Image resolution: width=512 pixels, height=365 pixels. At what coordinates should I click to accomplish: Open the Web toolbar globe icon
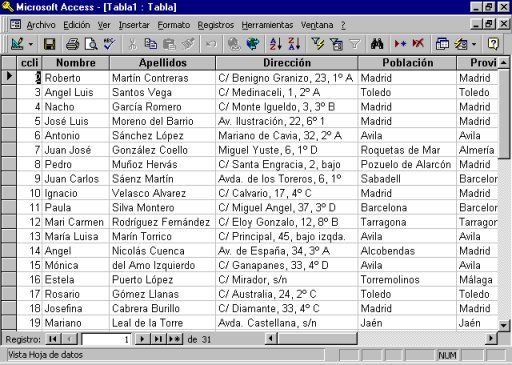[x=253, y=44]
